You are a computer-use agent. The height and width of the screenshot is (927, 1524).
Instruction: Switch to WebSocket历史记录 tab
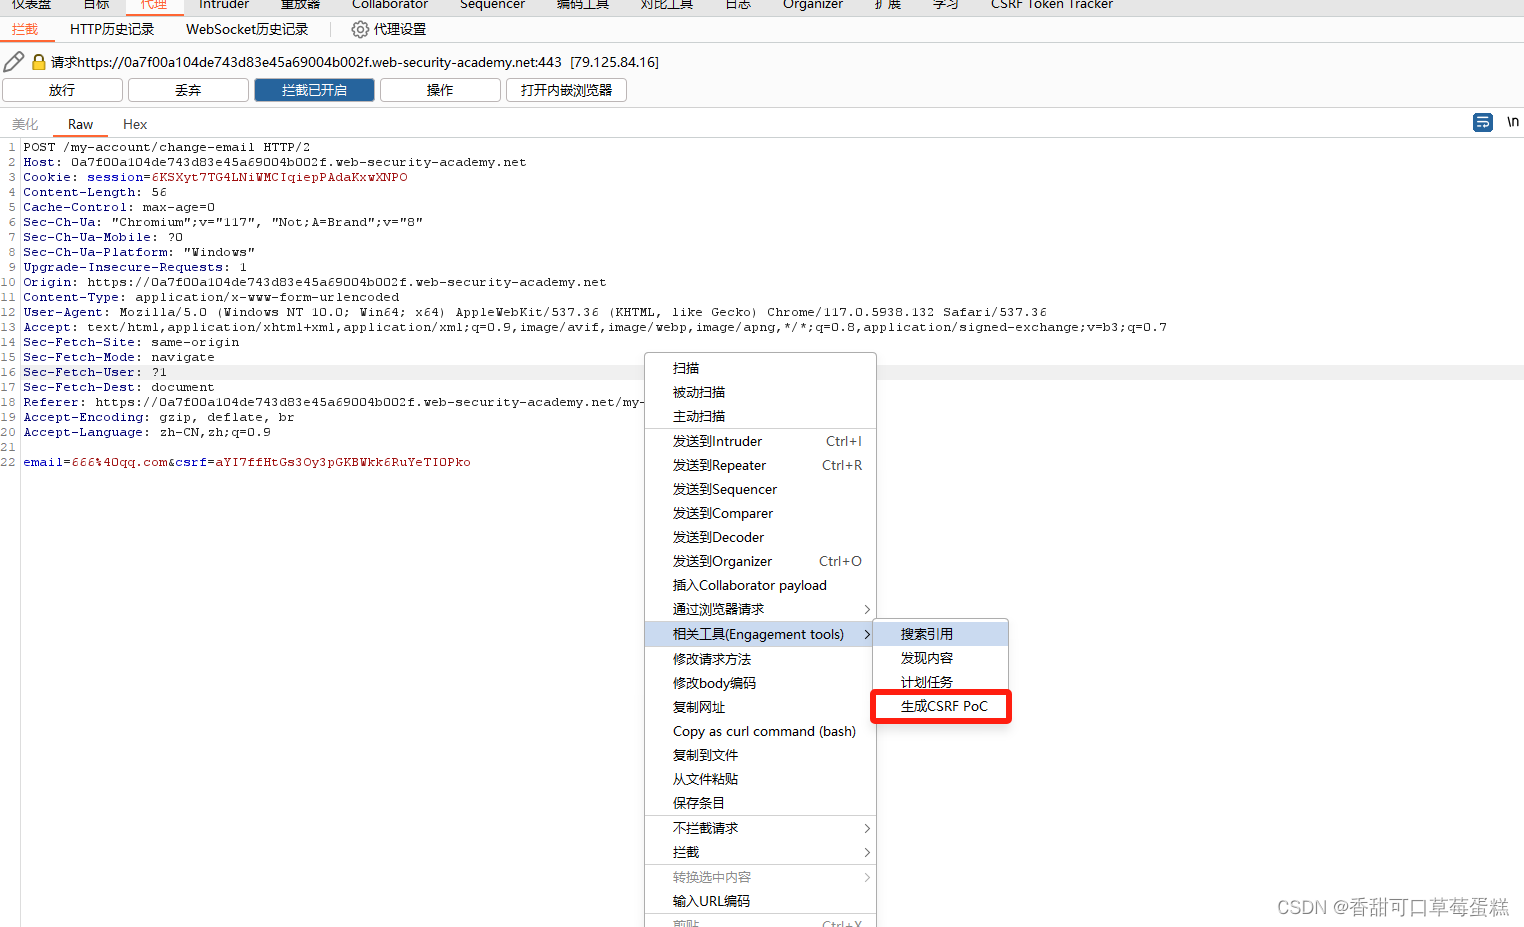tap(247, 30)
